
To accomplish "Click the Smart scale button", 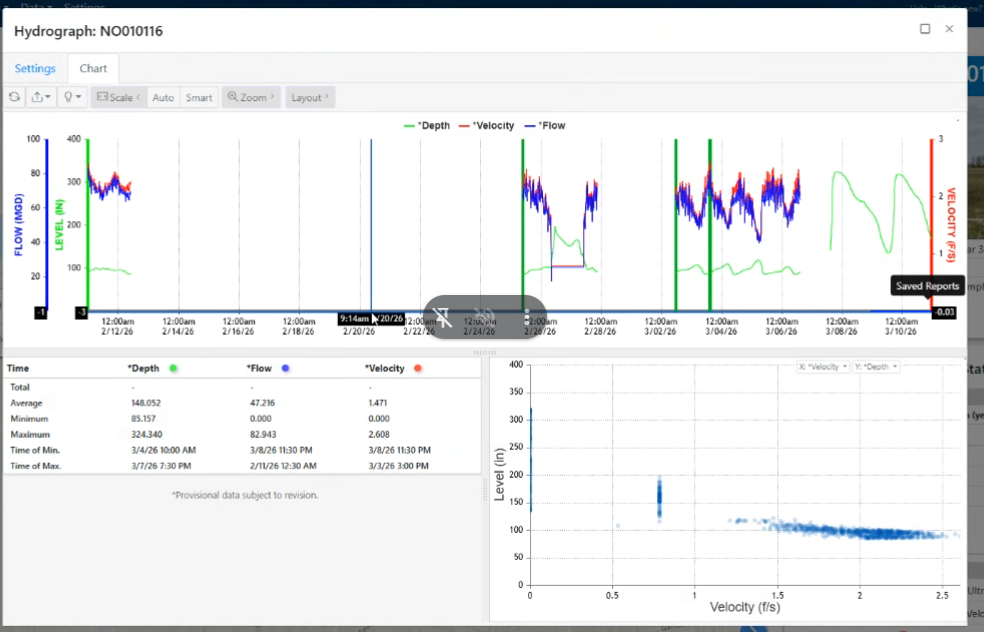I will [199, 97].
